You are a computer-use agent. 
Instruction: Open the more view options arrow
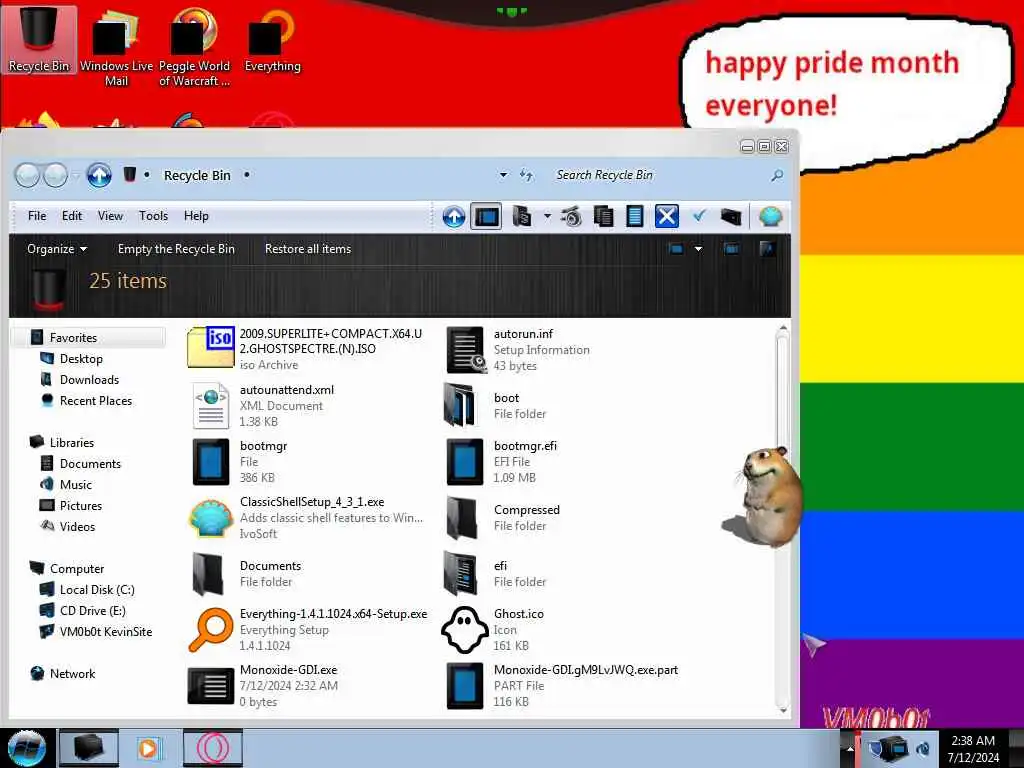(698, 249)
